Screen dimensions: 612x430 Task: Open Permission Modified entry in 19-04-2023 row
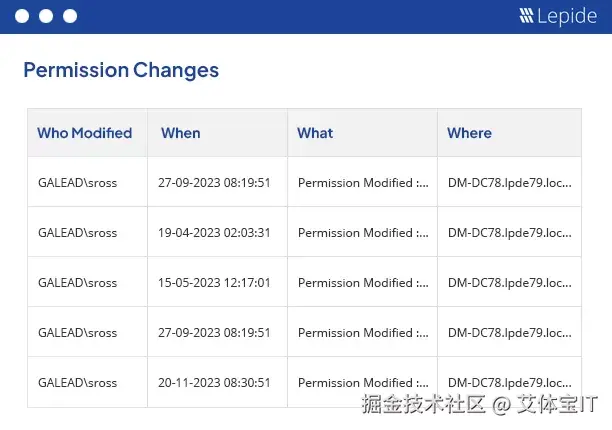362,233
